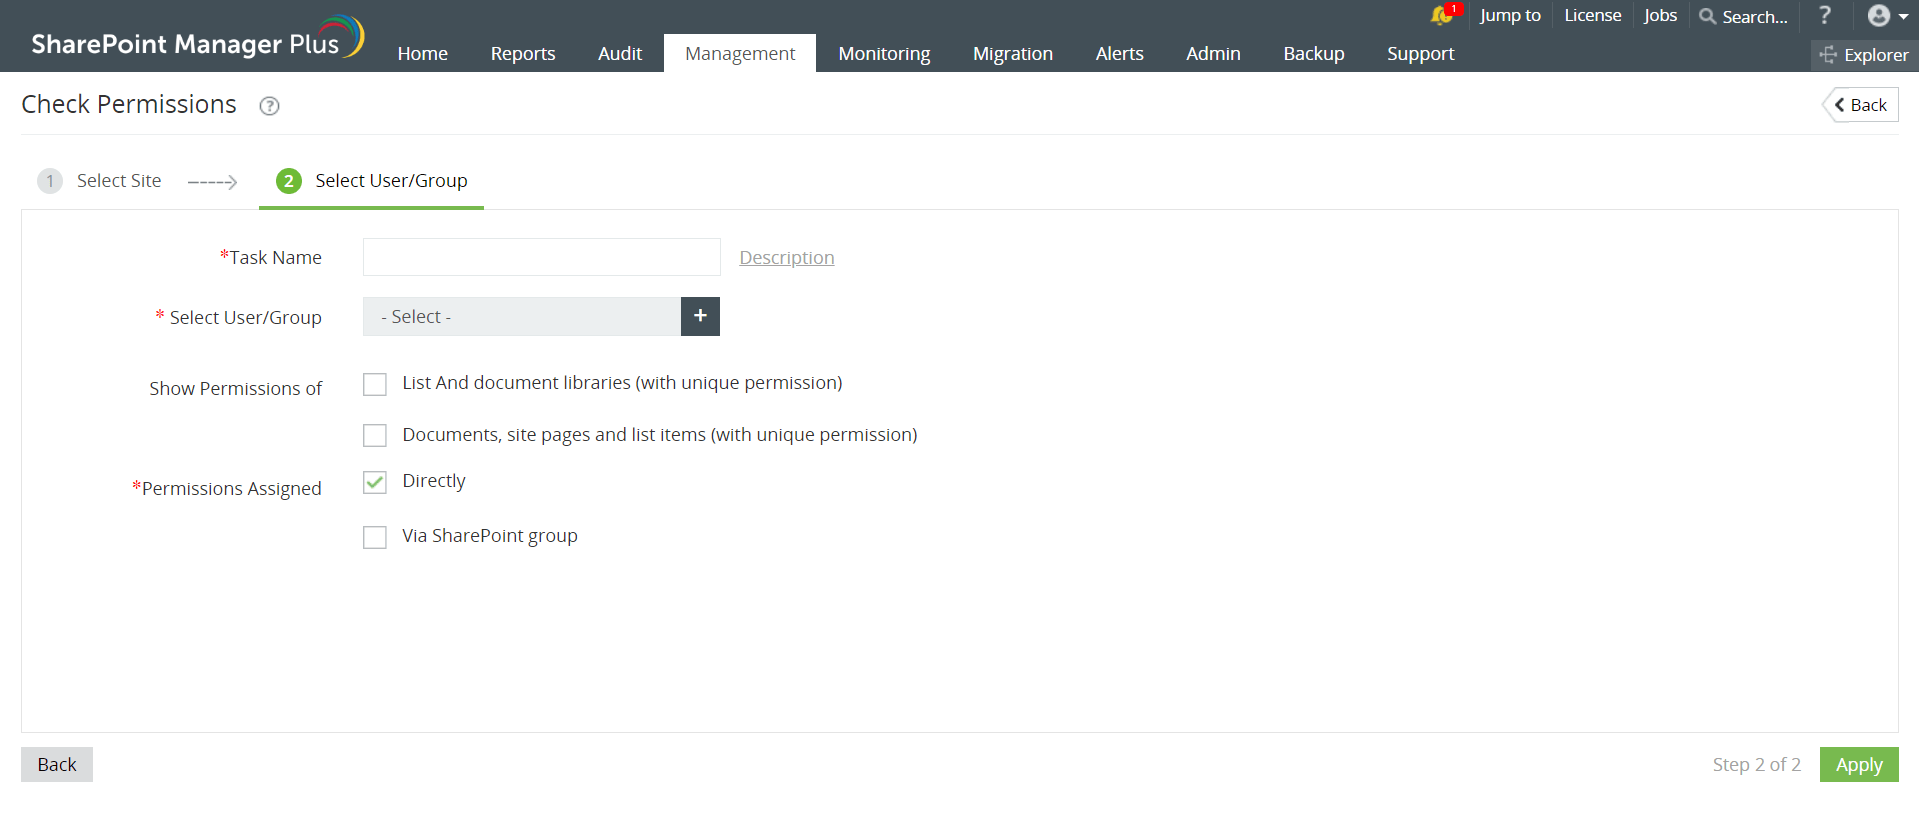
Task: Open the notifications bell icon
Action: tap(1441, 15)
